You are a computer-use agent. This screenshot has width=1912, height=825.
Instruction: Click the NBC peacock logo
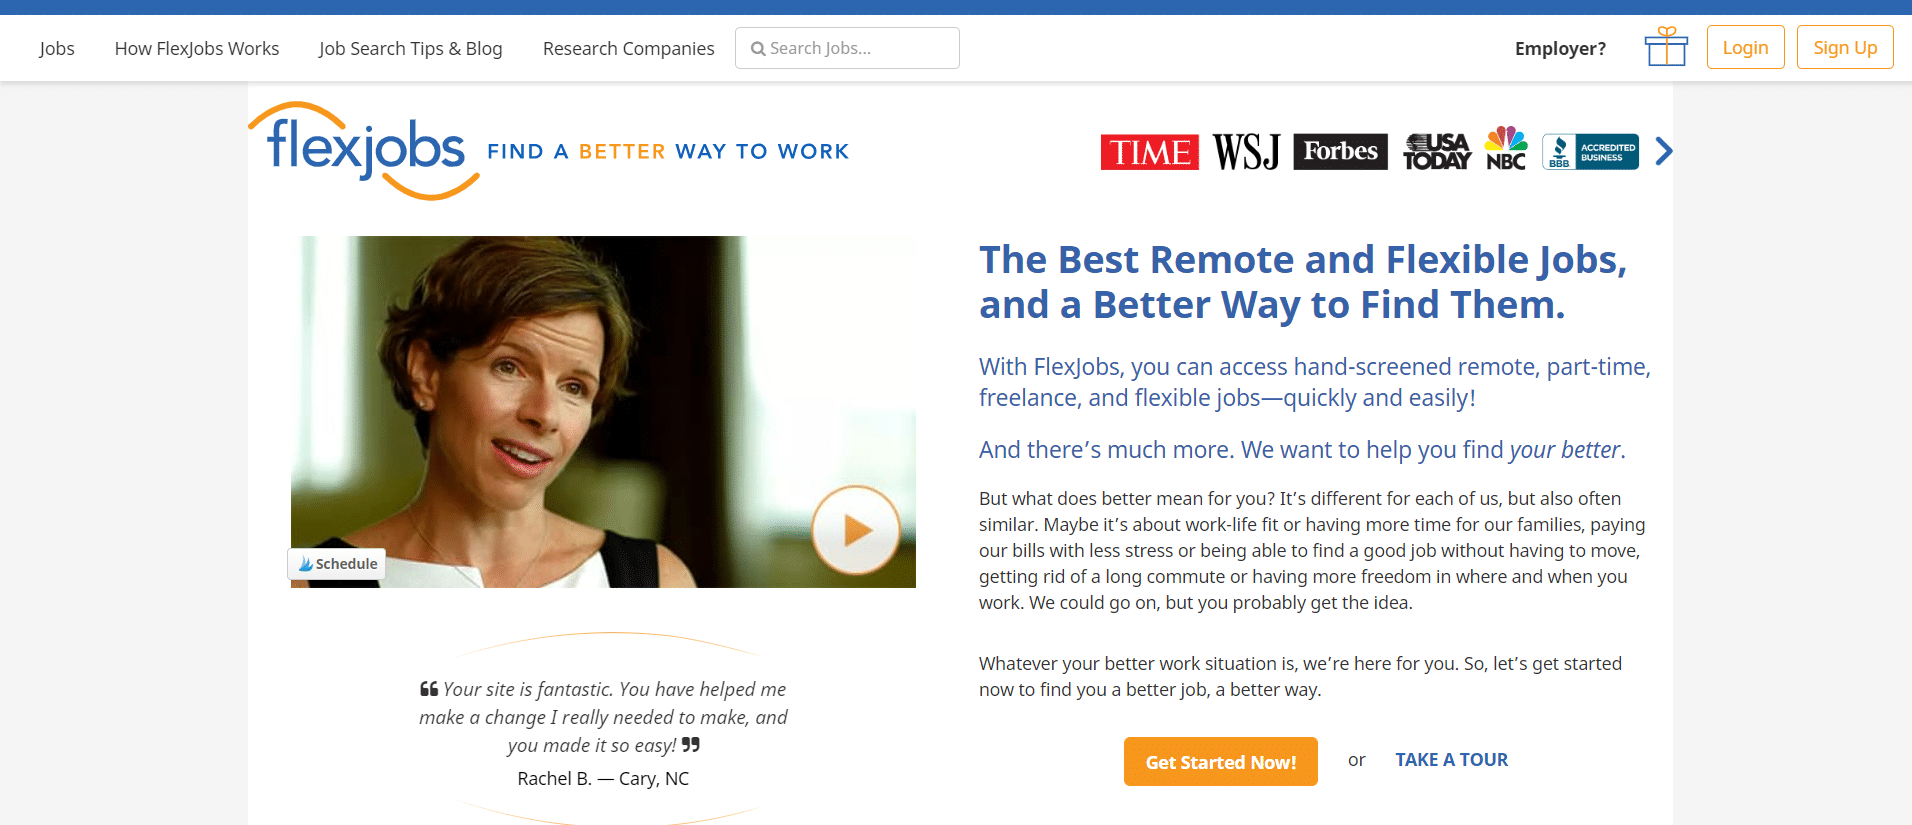[1506, 149]
